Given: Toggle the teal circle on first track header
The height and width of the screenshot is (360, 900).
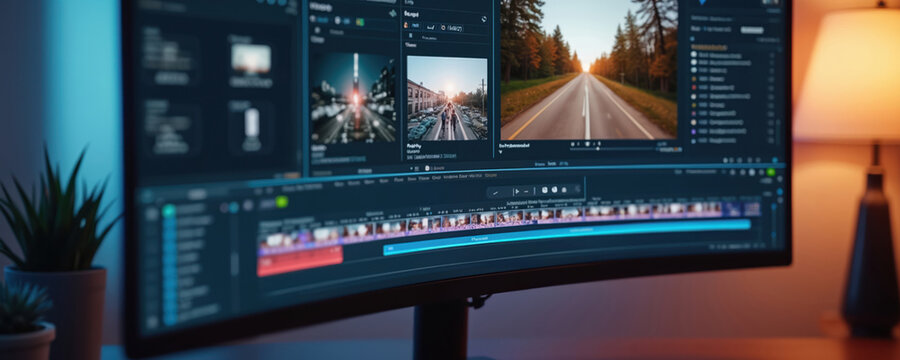Looking at the screenshot, I should (168, 210).
